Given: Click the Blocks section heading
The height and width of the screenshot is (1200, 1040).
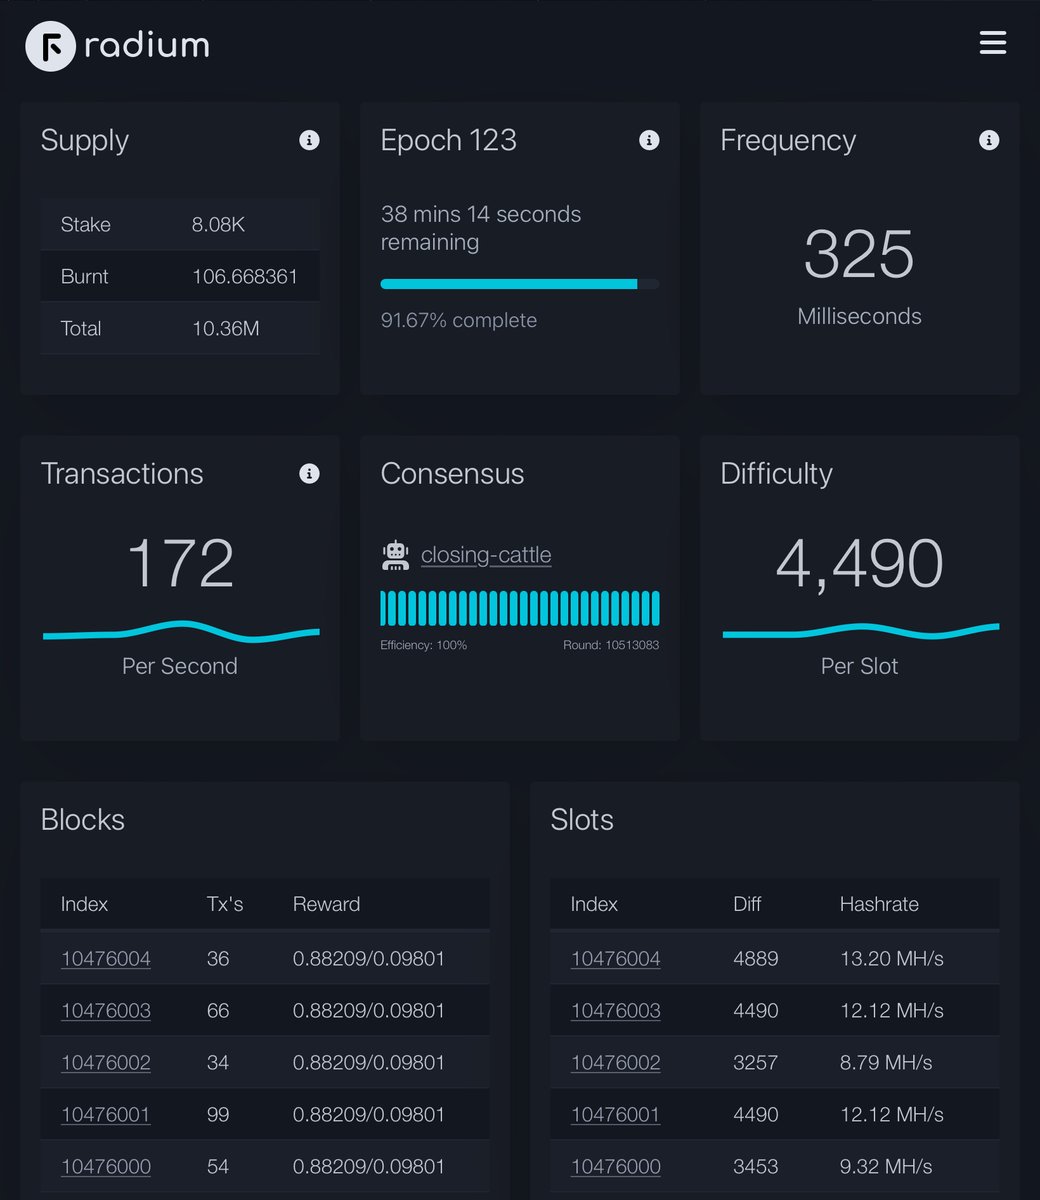Looking at the screenshot, I should pyautogui.click(x=83, y=820).
